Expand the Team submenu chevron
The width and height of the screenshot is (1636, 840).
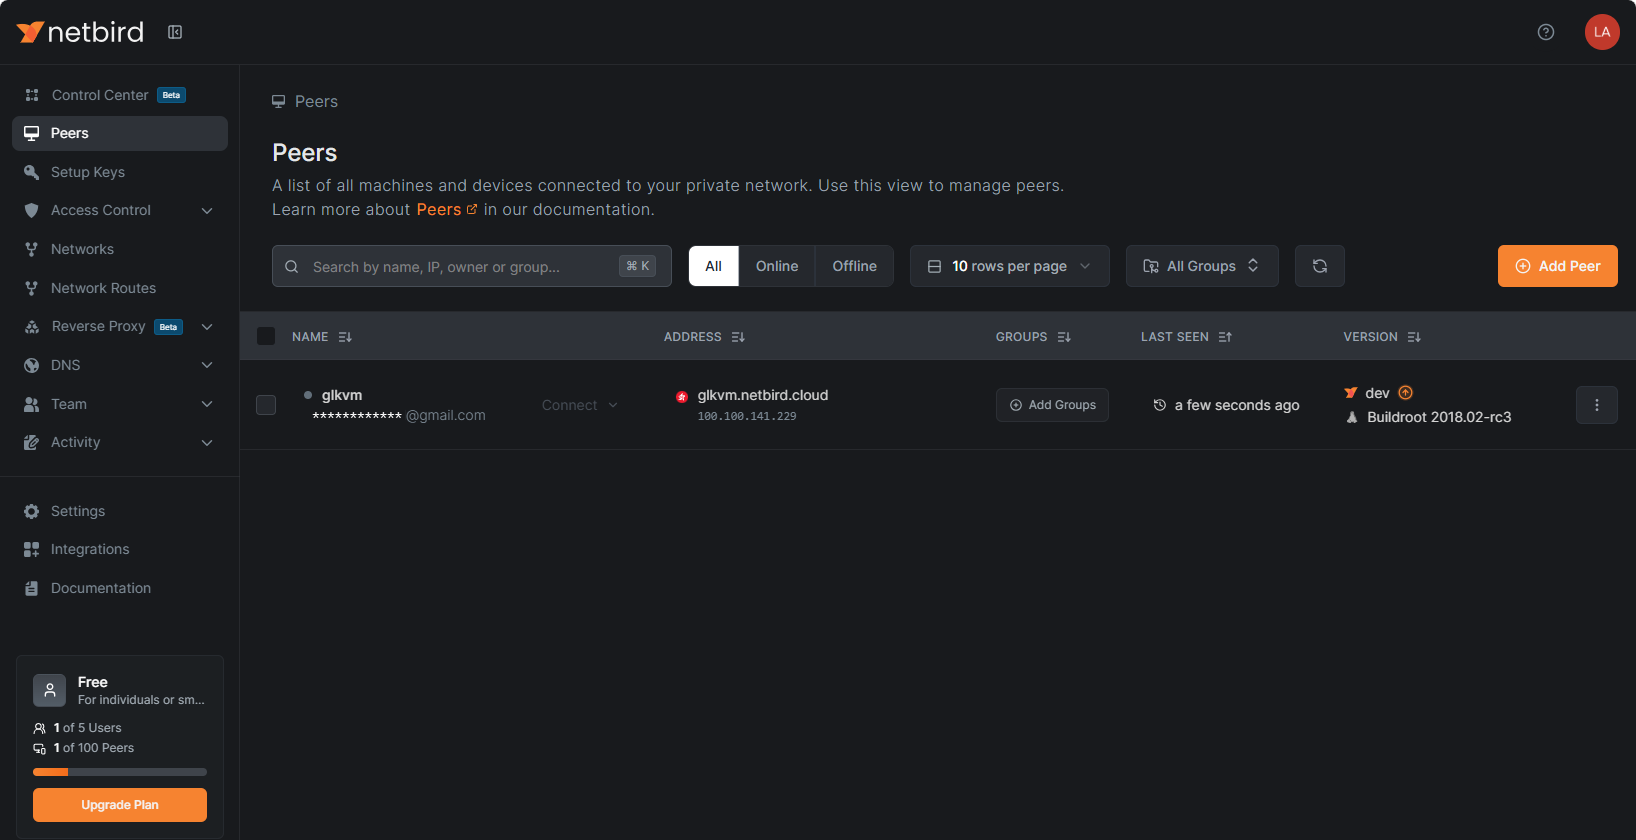point(207,404)
